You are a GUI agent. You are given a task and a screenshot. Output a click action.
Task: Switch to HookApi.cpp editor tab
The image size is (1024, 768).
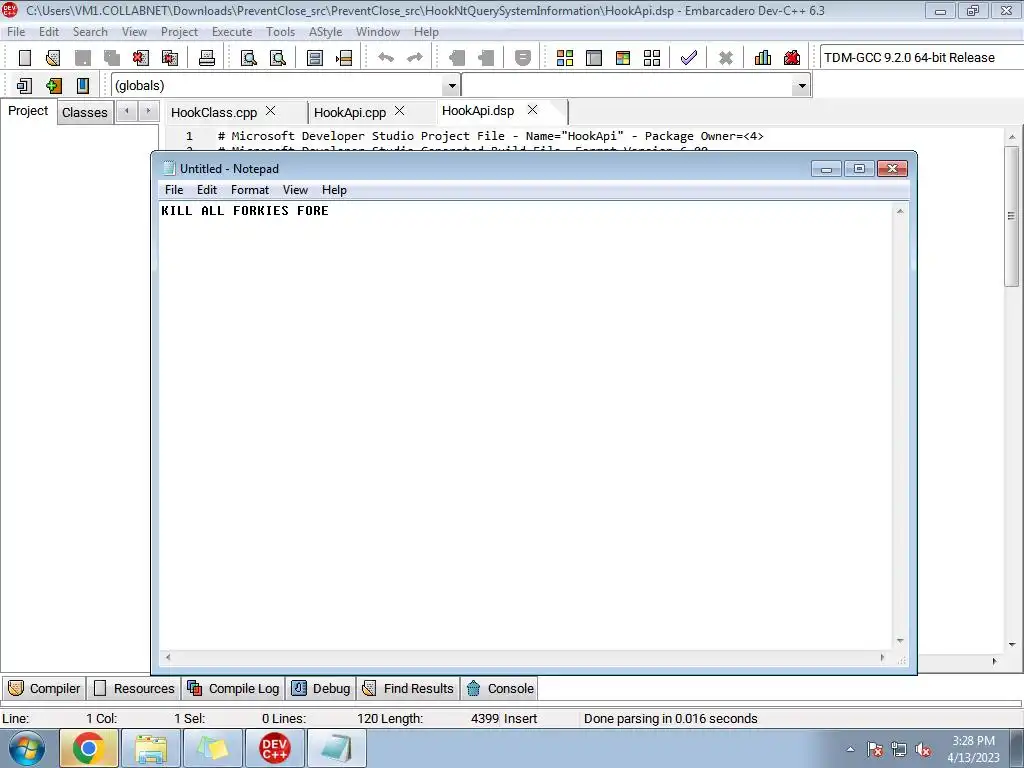pos(349,112)
